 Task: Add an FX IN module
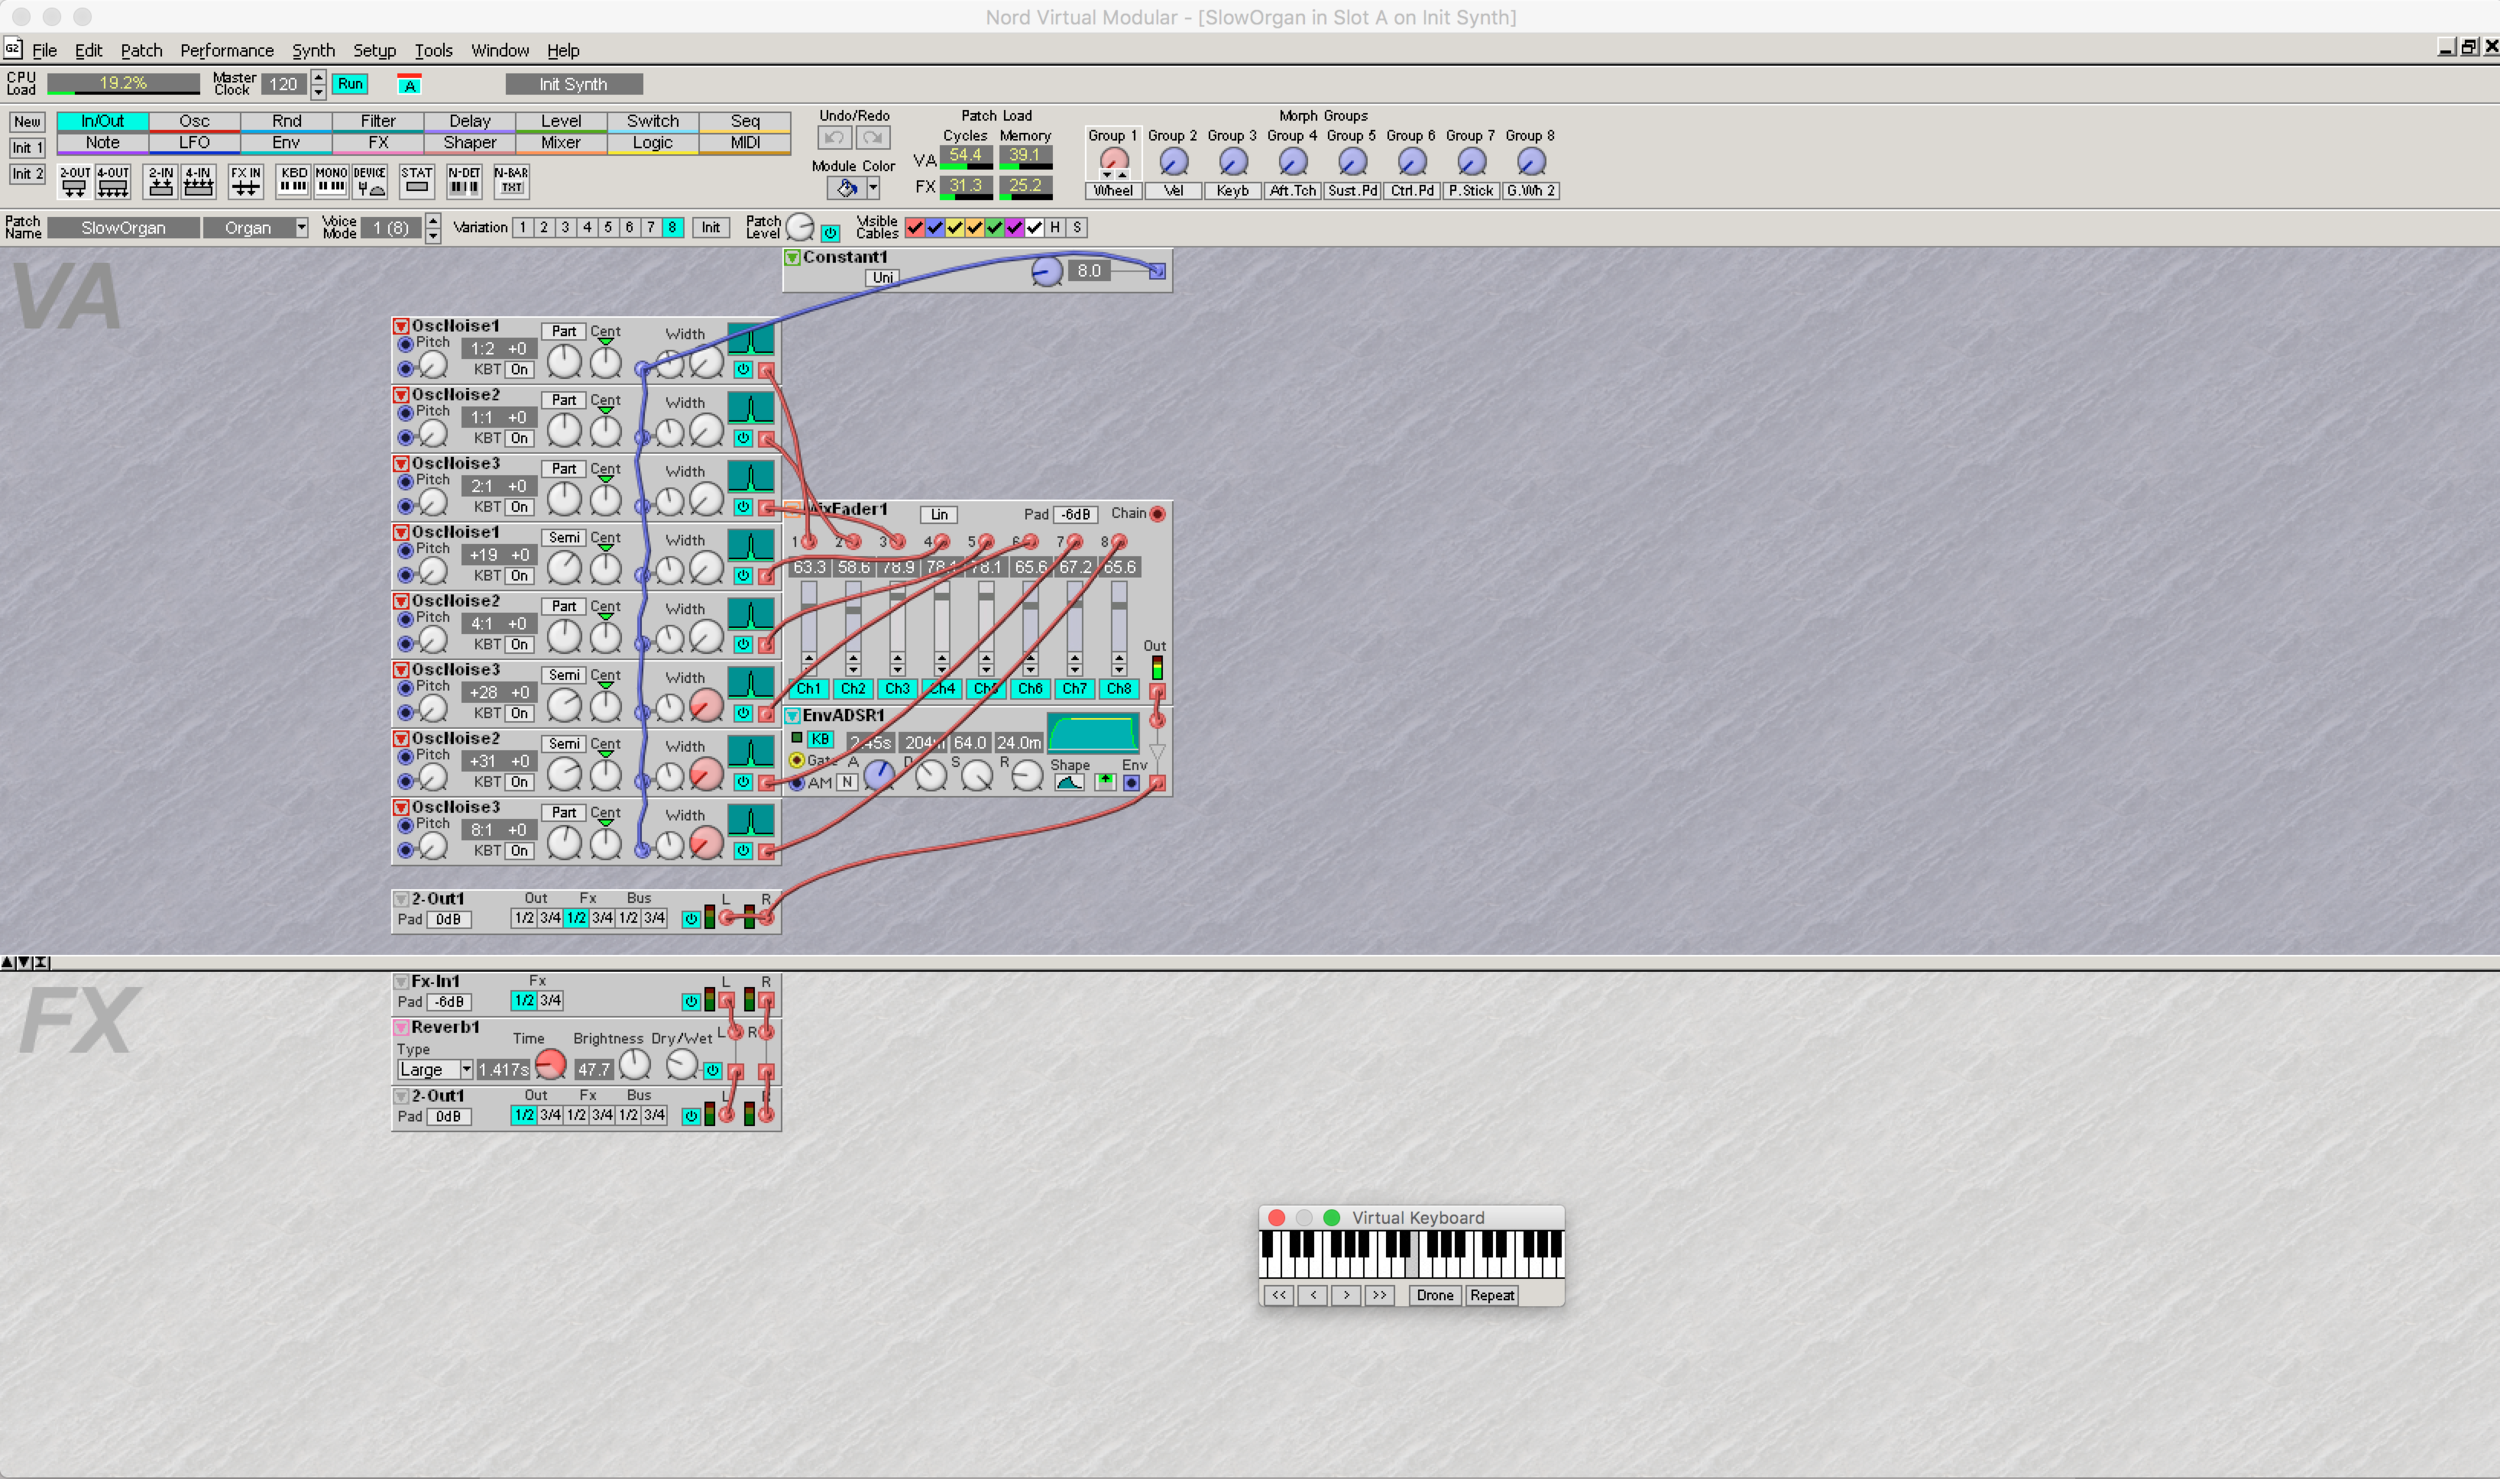point(245,181)
